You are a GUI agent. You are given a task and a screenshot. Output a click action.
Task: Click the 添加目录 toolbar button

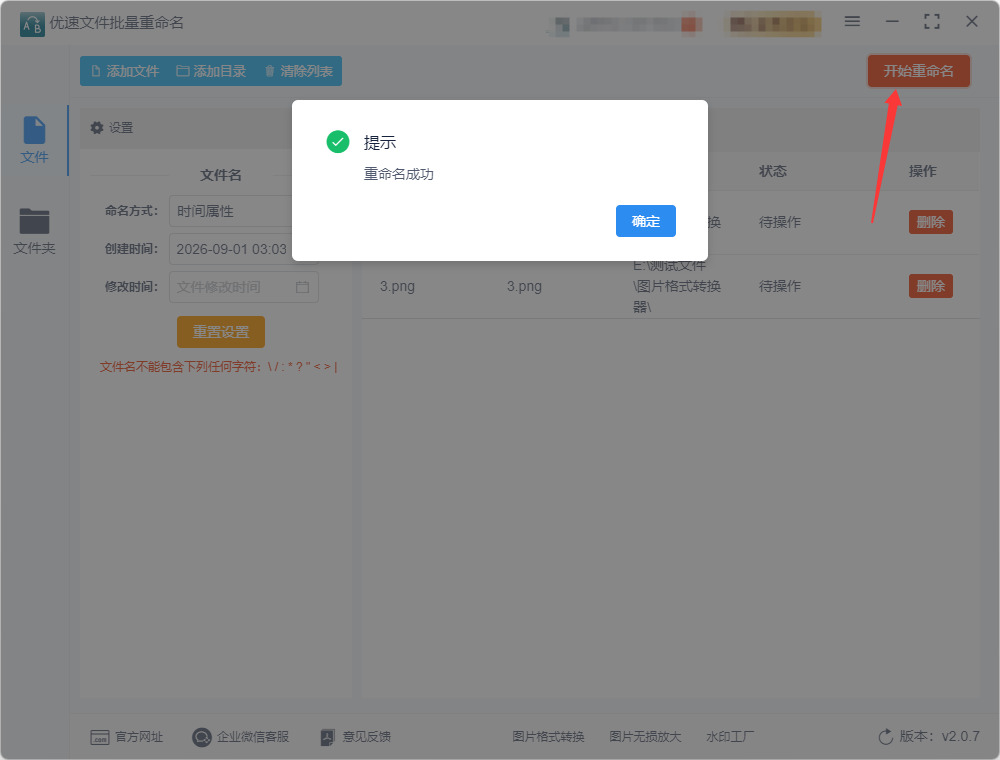(211, 71)
